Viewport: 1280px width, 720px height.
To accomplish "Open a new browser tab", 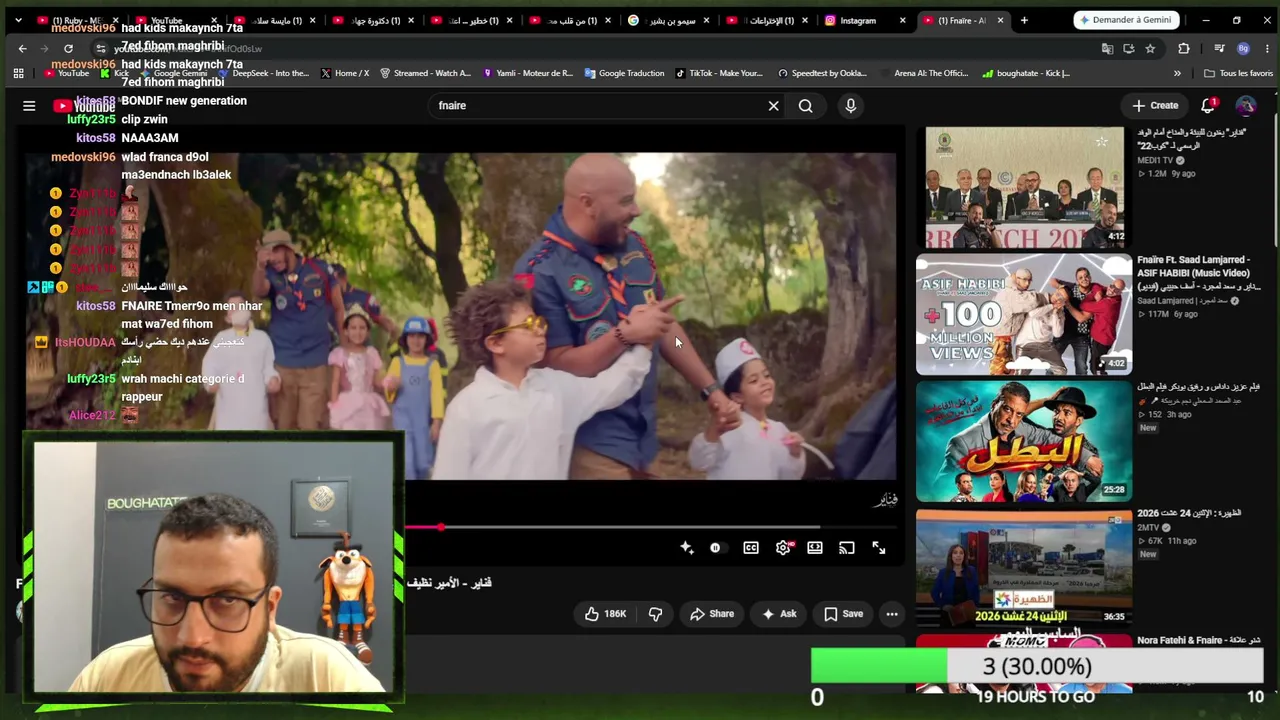I will click(x=1025, y=20).
